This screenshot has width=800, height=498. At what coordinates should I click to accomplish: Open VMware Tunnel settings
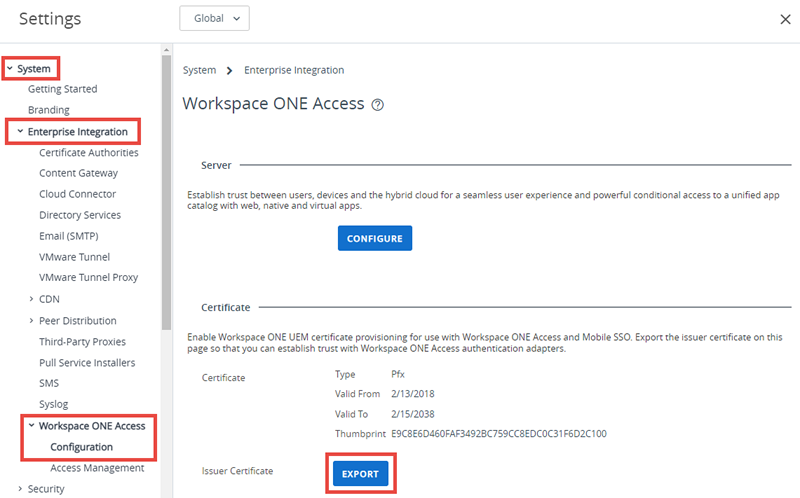74,257
